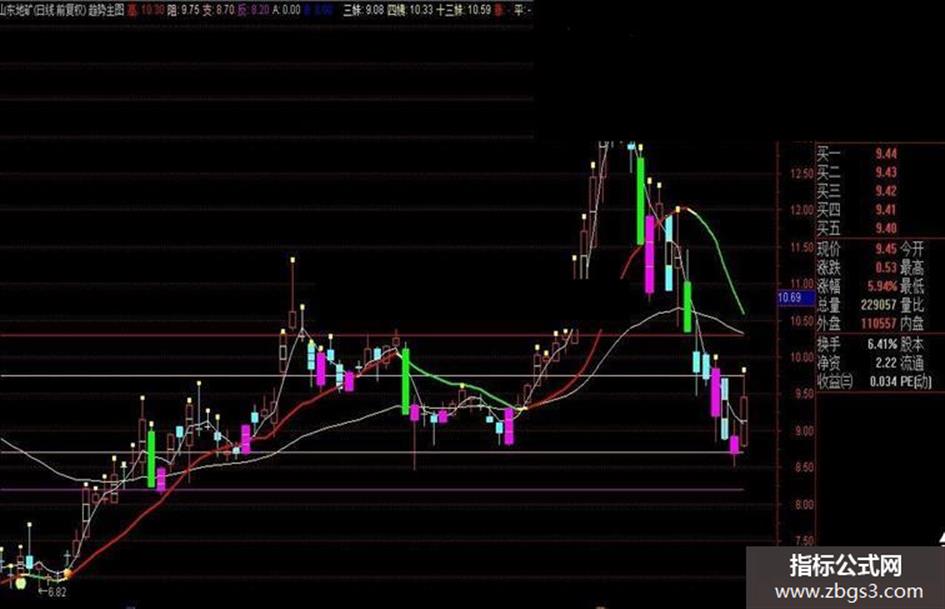945x609 pixels.
Task: Click the 涨跌 value 0.53
Action: (886, 267)
